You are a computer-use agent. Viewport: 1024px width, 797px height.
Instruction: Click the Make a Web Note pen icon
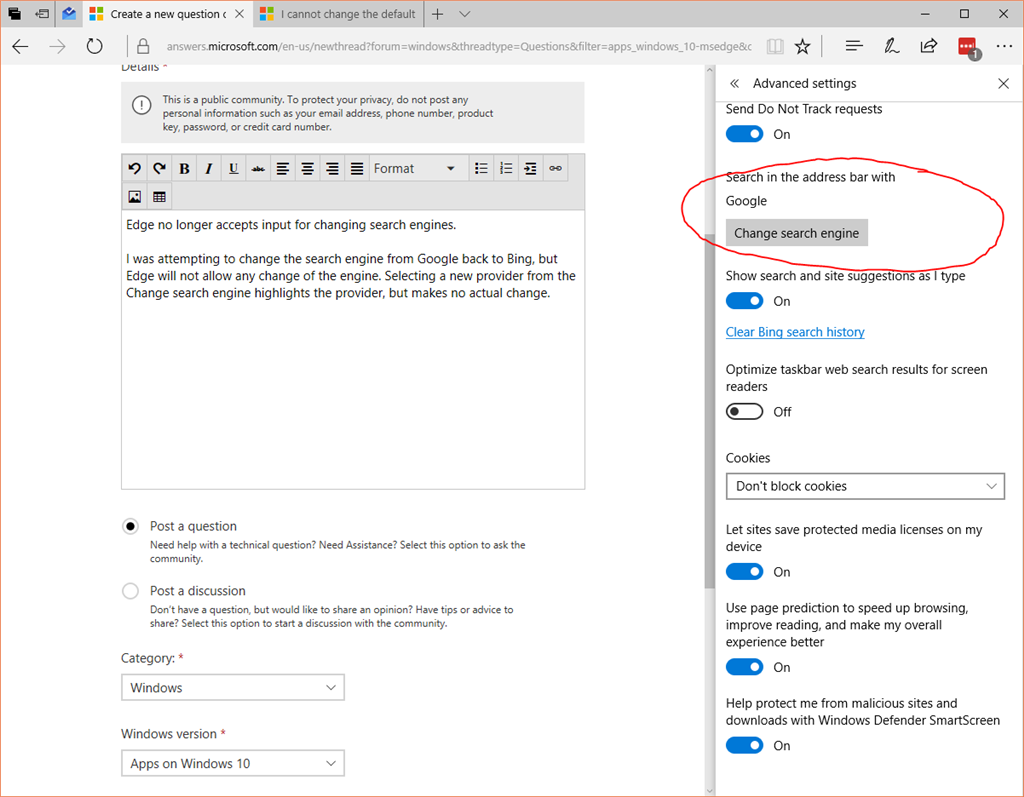tap(891, 46)
